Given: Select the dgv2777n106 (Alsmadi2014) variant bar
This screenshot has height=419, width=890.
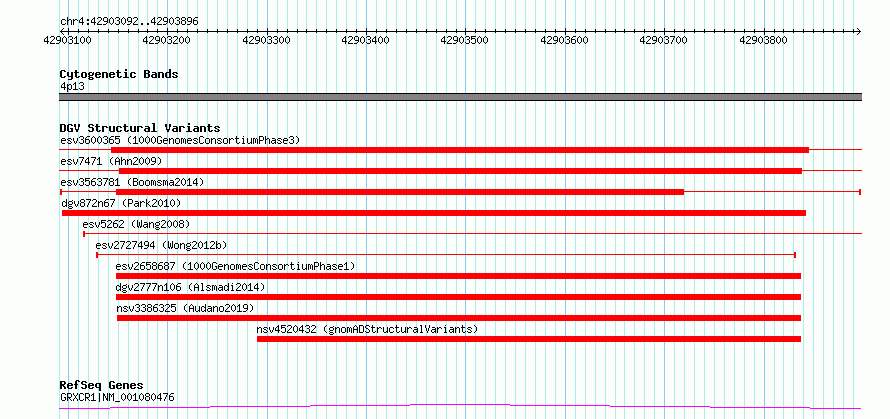Looking at the screenshot, I should pyautogui.click(x=458, y=297).
